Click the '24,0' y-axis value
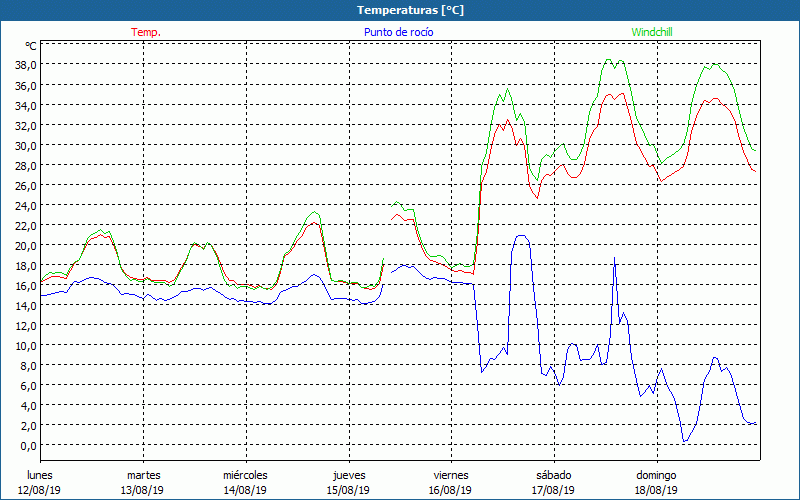Viewport: 800px width, 500px height. pos(27,206)
